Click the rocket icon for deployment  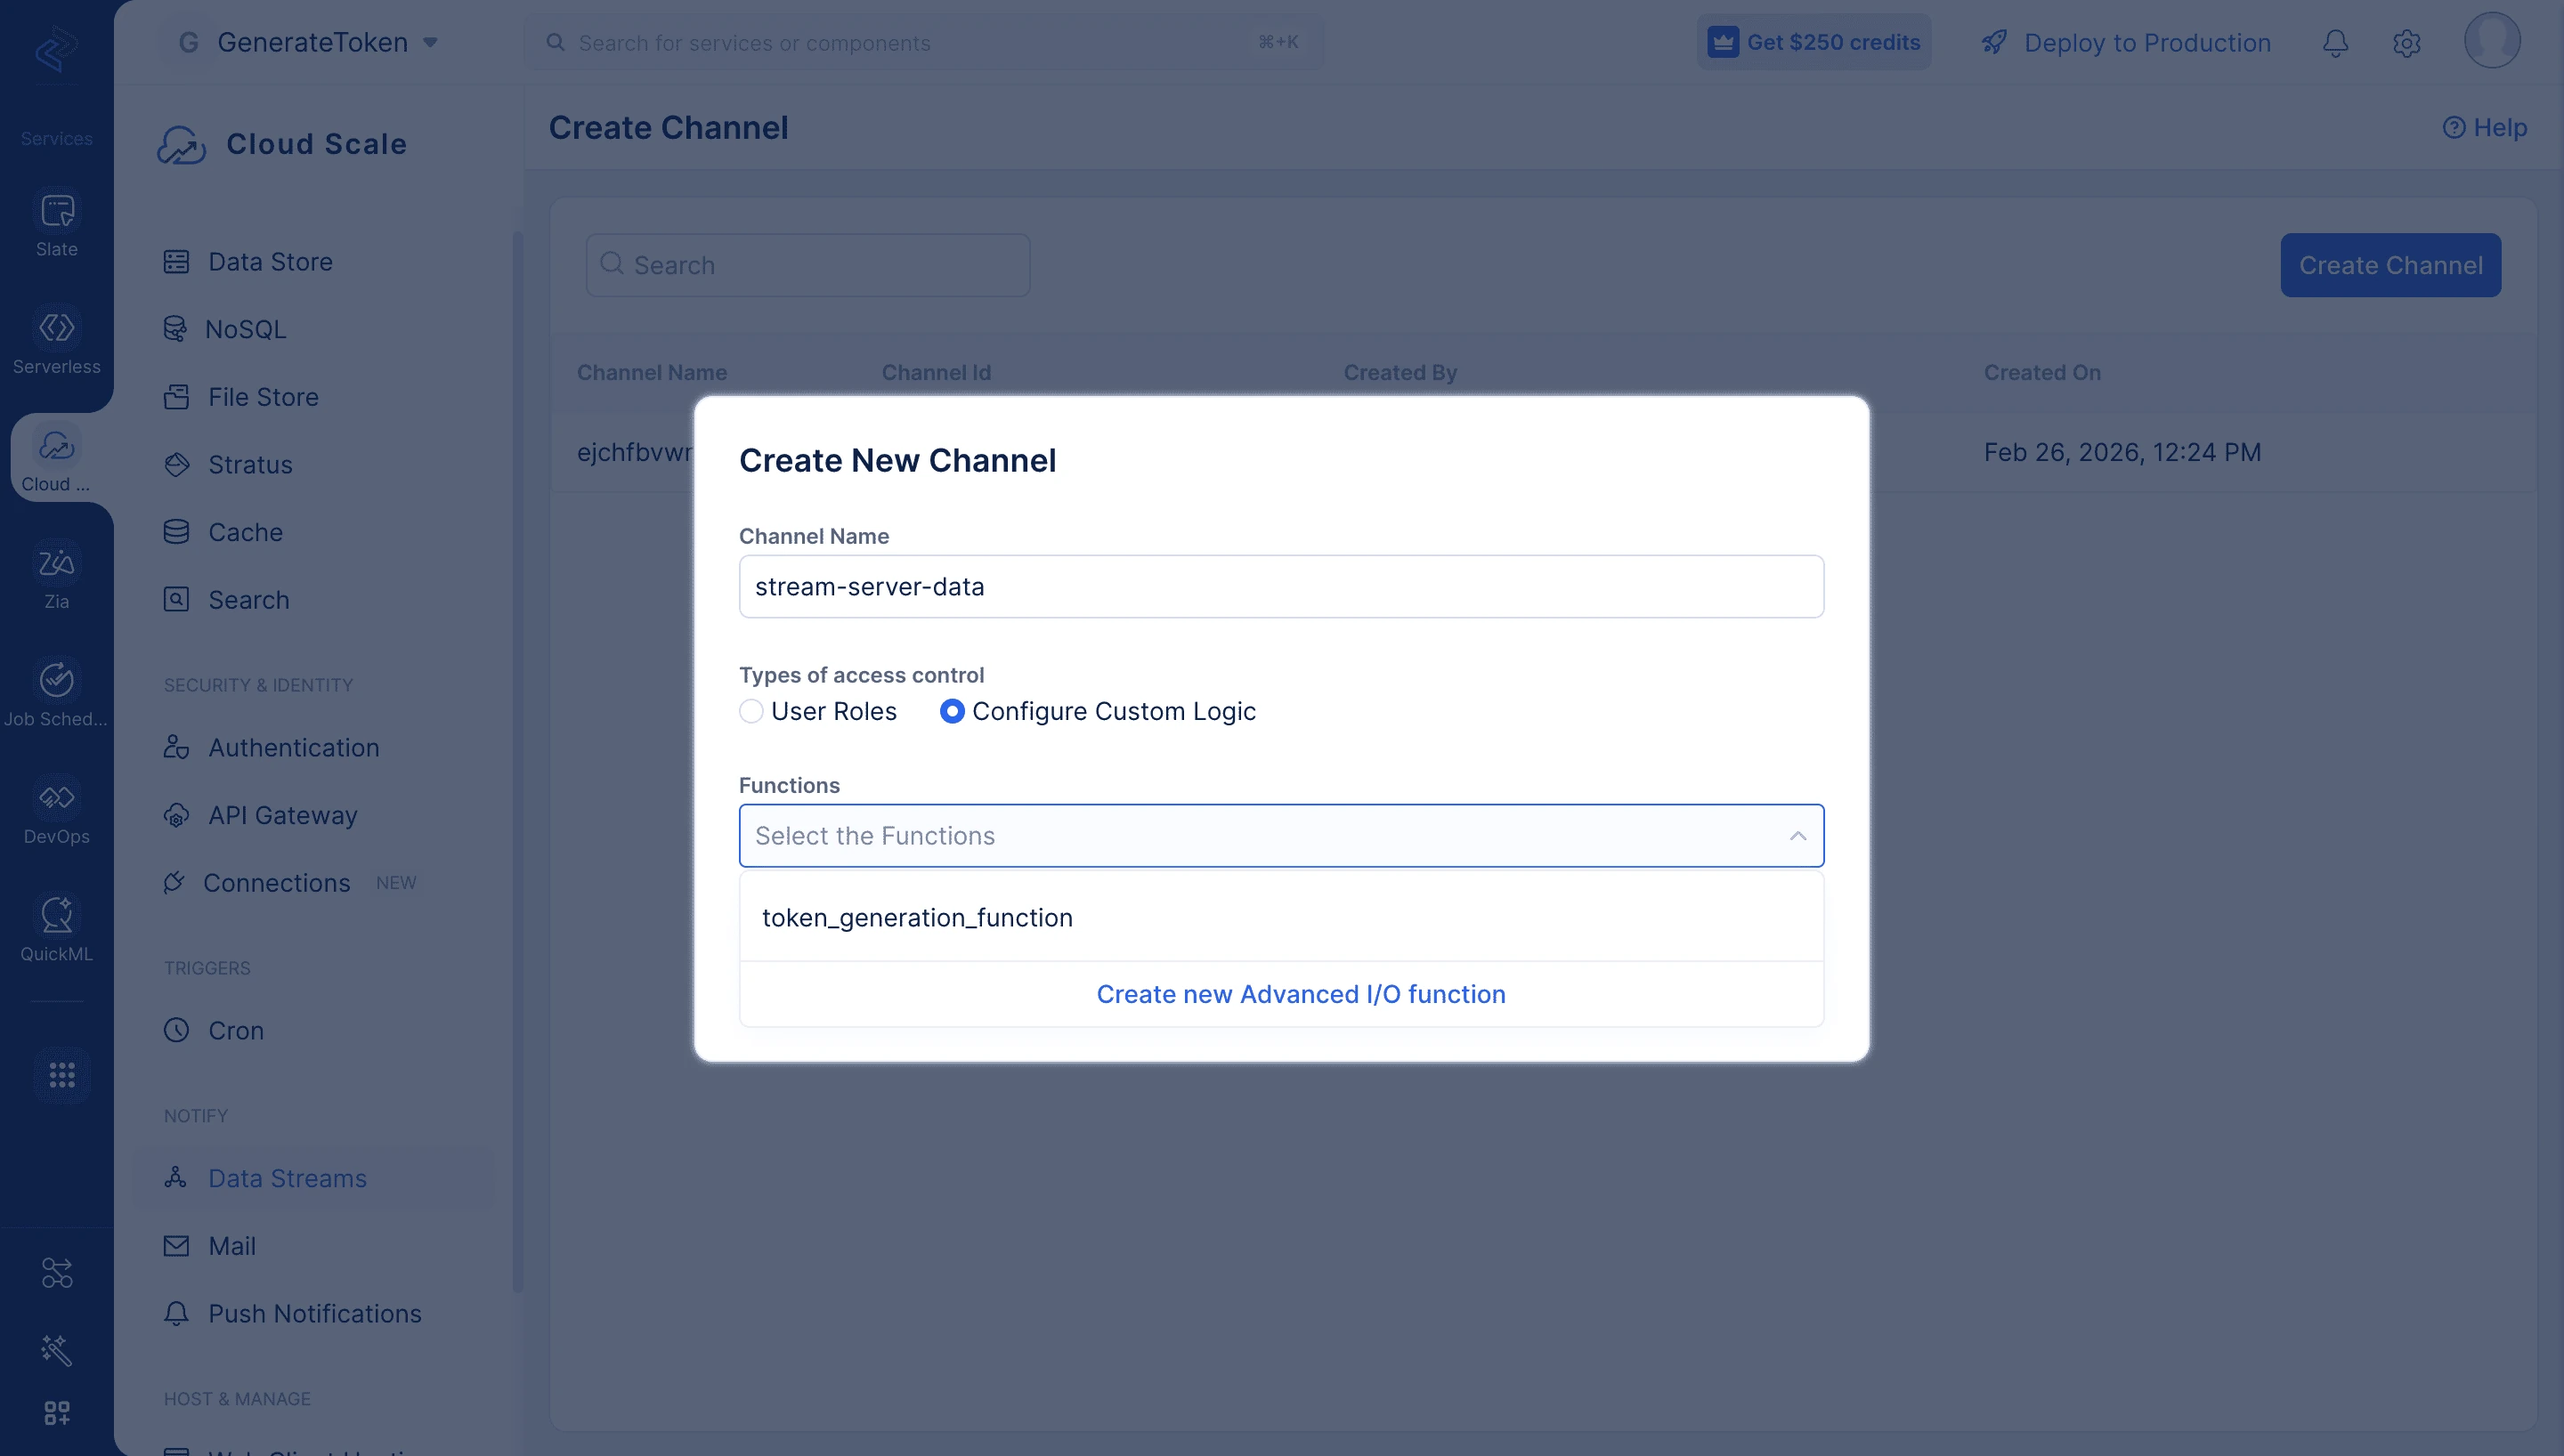tap(1994, 43)
